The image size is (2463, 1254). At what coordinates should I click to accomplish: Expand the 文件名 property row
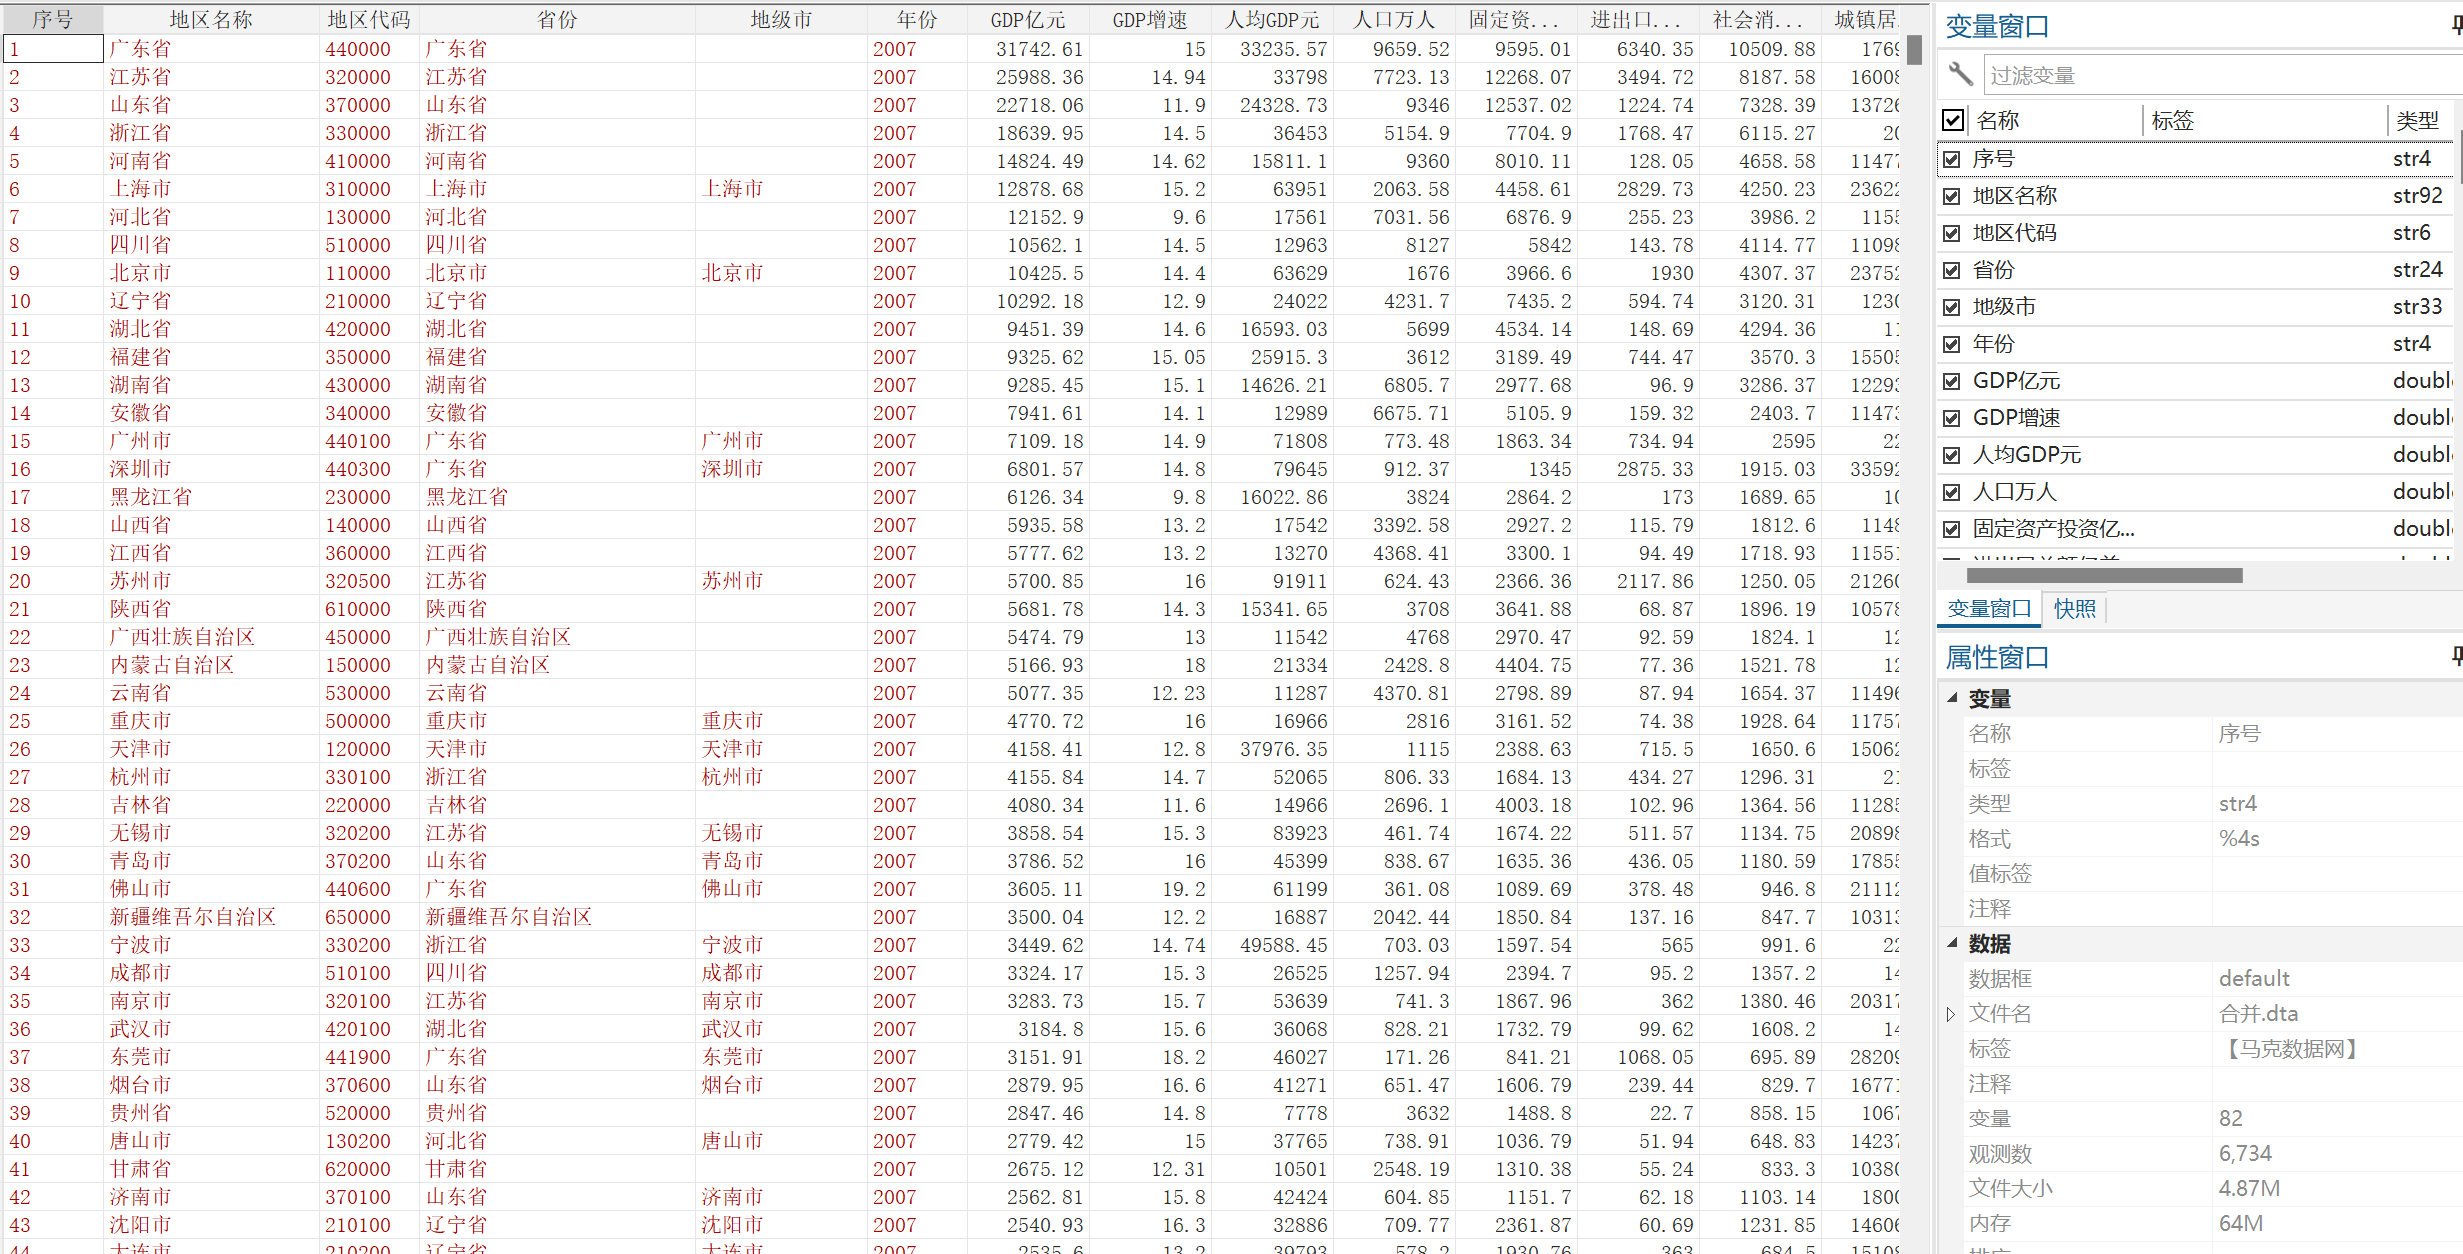[1950, 1014]
